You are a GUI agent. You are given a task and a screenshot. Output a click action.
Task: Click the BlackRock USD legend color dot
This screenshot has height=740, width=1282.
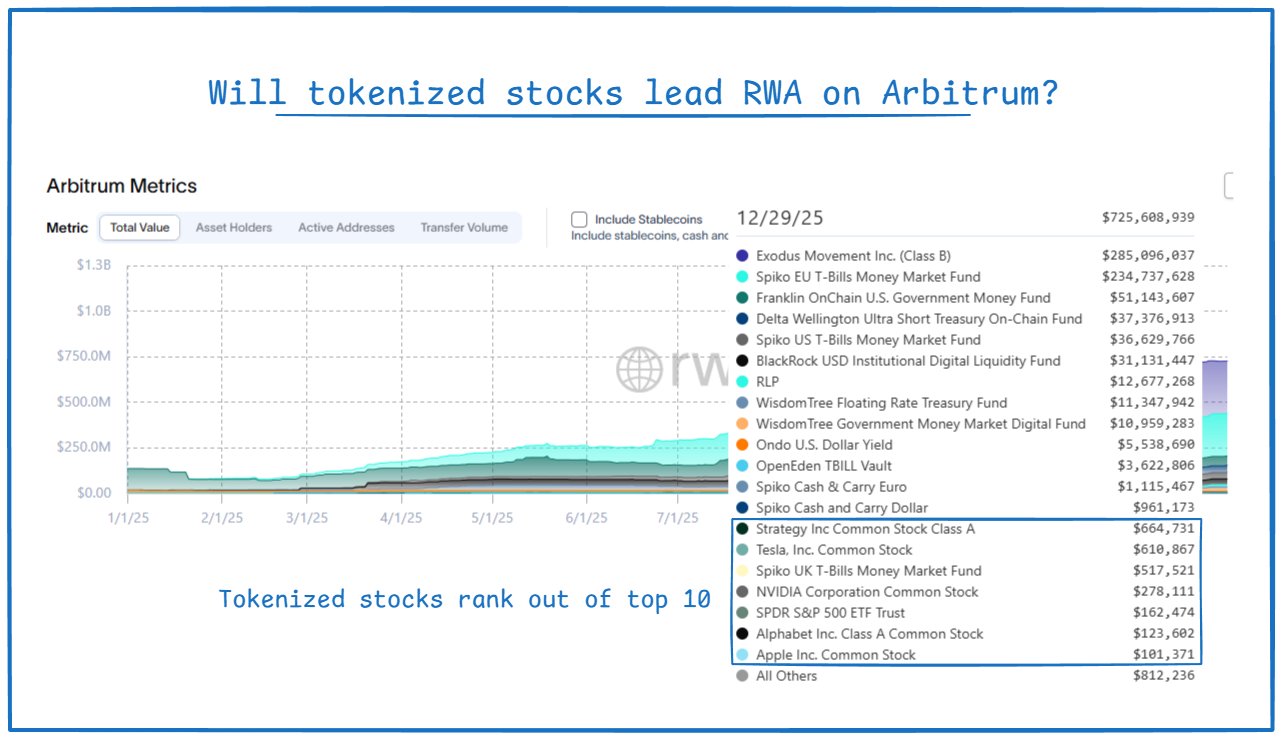(x=741, y=361)
